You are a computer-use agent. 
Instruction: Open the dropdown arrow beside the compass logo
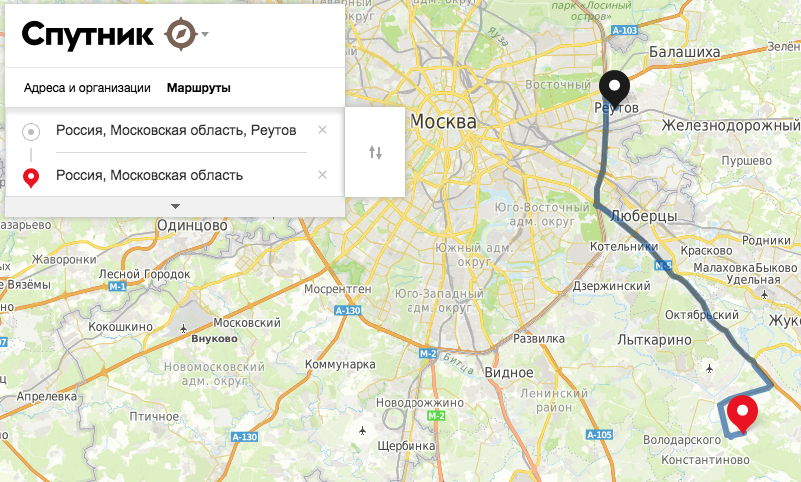pyautogui.click(x=205, y=34)
